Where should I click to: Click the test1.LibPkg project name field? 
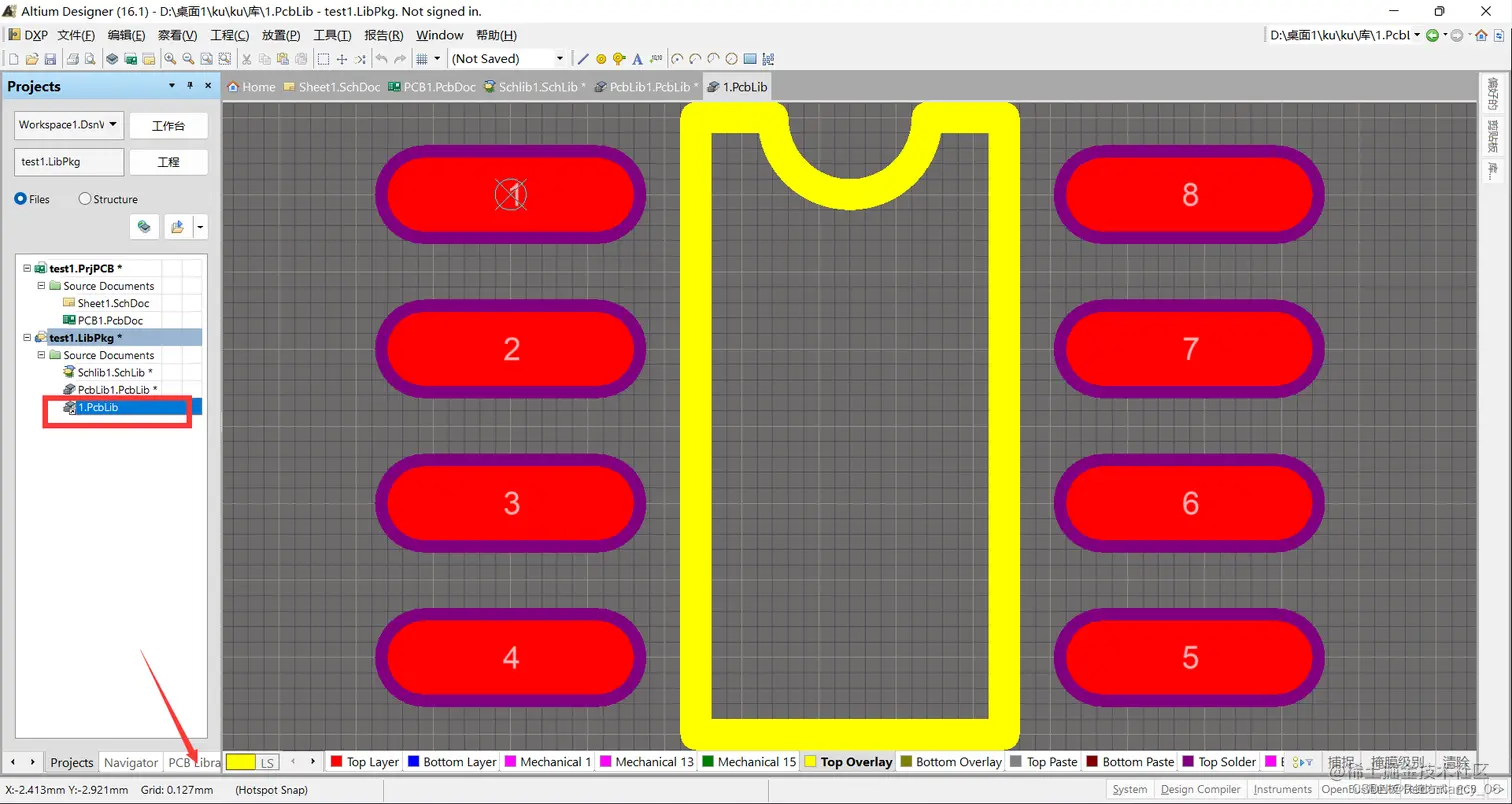point(69,162)
